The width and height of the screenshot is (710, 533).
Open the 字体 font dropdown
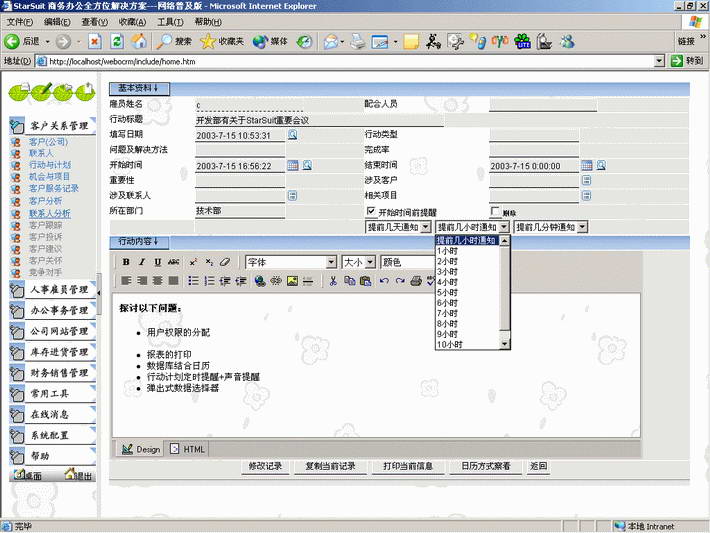click(331, 262)
